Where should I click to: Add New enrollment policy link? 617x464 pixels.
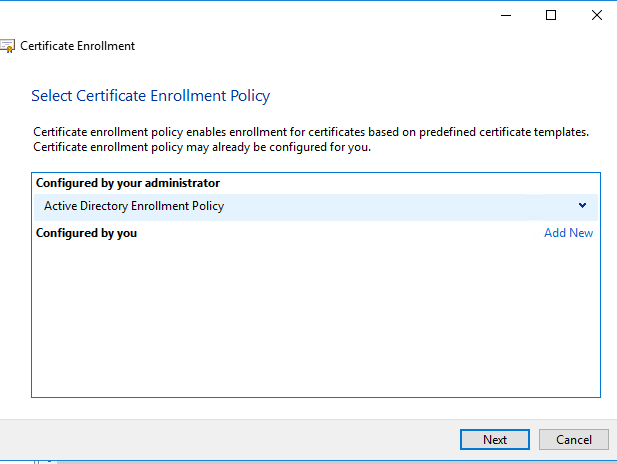[x=569, y=233]
